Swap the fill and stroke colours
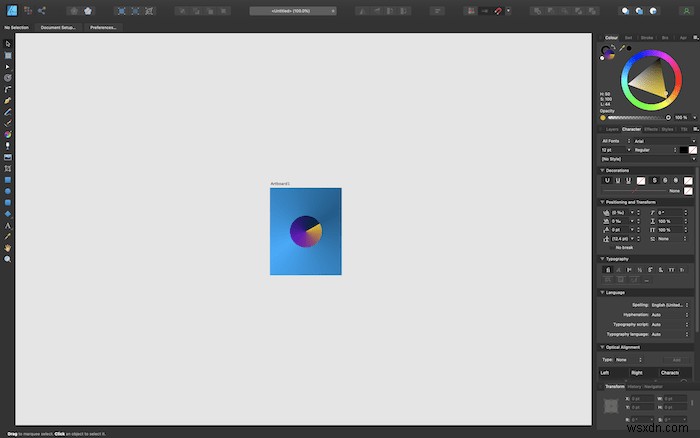The width and height of the screenshot is (700, 438). point(613,46)
